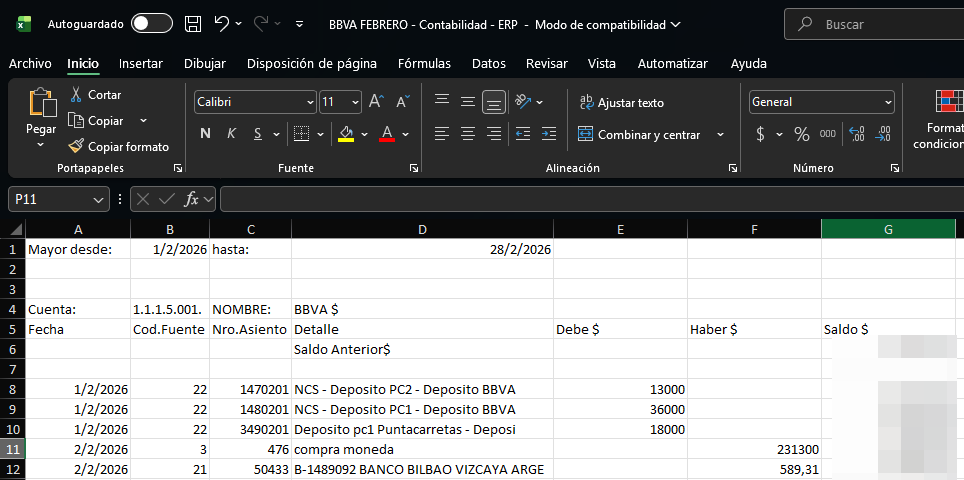Expand the Pegar options arrow
Screen dimensions: 964x480
41,144
